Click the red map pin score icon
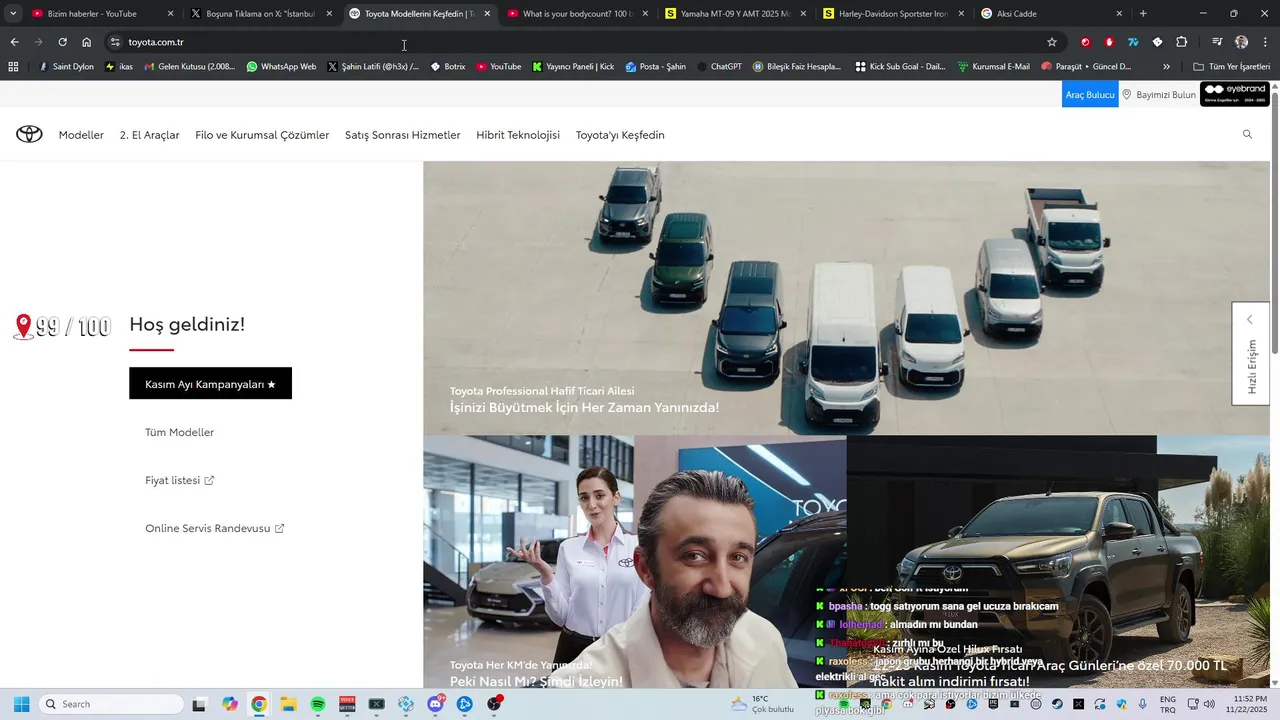 point(23,327)
